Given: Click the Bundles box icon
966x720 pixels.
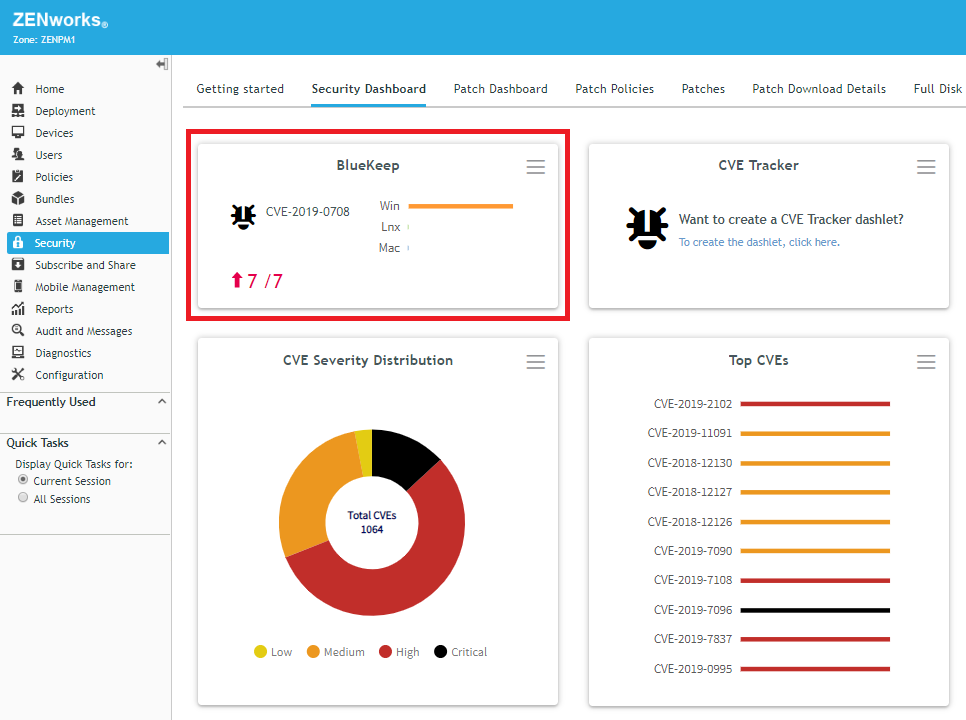Looking at the screenshot, I should [18, 198].
